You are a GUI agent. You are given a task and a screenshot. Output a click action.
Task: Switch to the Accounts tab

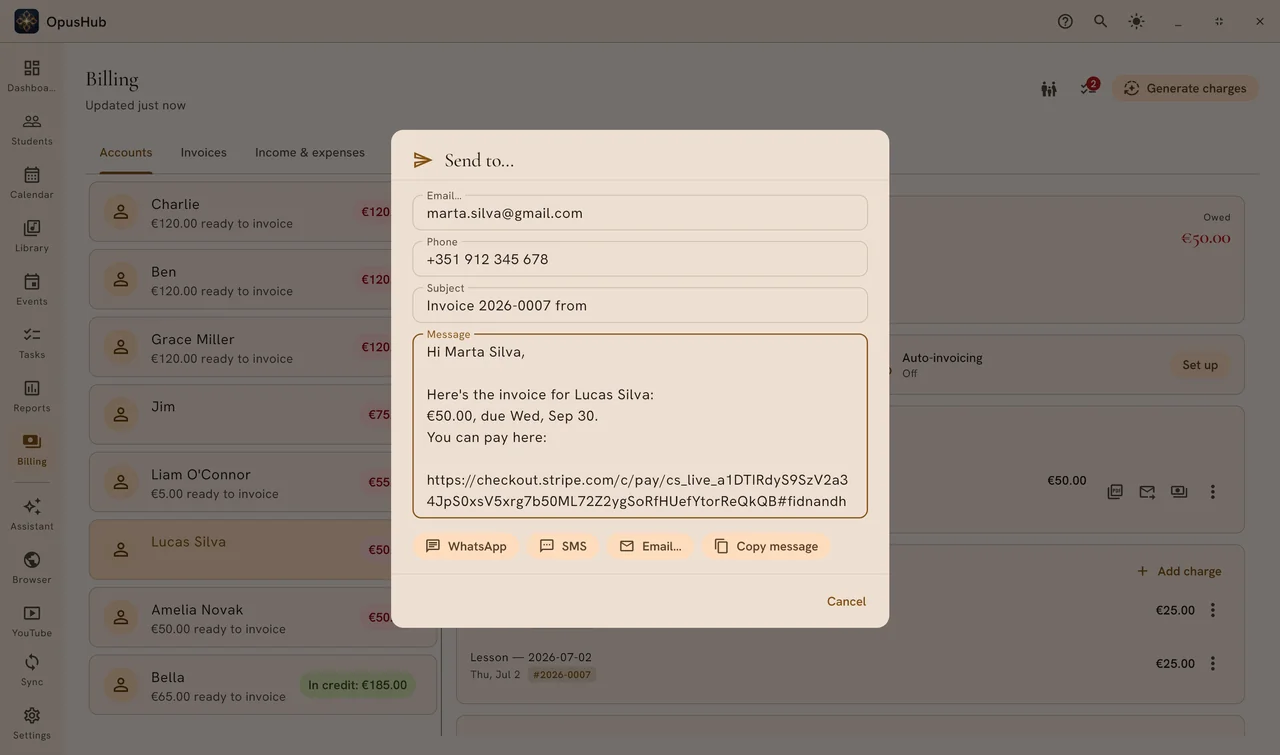pyautogui.click(x=126, y=153)
